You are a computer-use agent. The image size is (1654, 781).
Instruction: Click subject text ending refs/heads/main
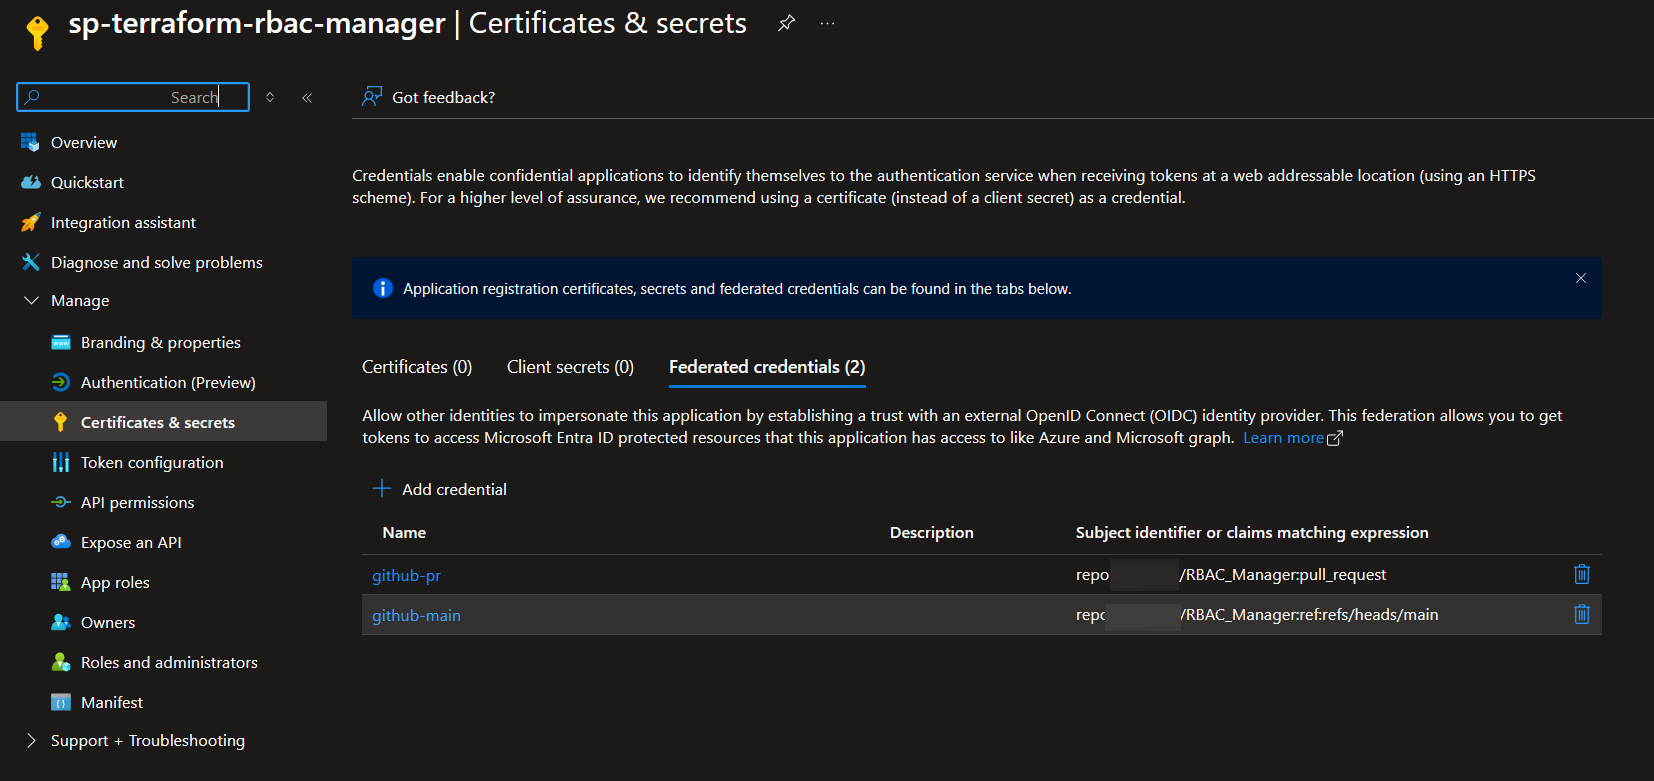(x=1257, y=614)
